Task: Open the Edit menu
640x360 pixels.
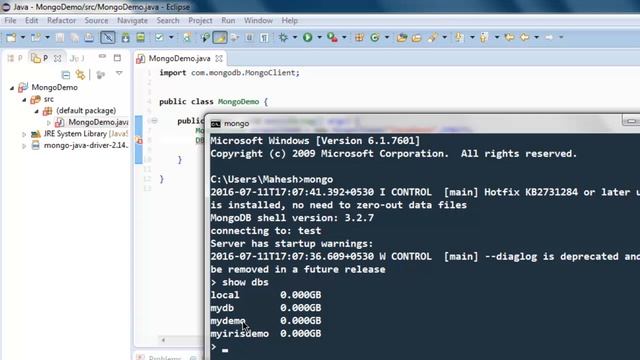Action: (x=31, y=20)
